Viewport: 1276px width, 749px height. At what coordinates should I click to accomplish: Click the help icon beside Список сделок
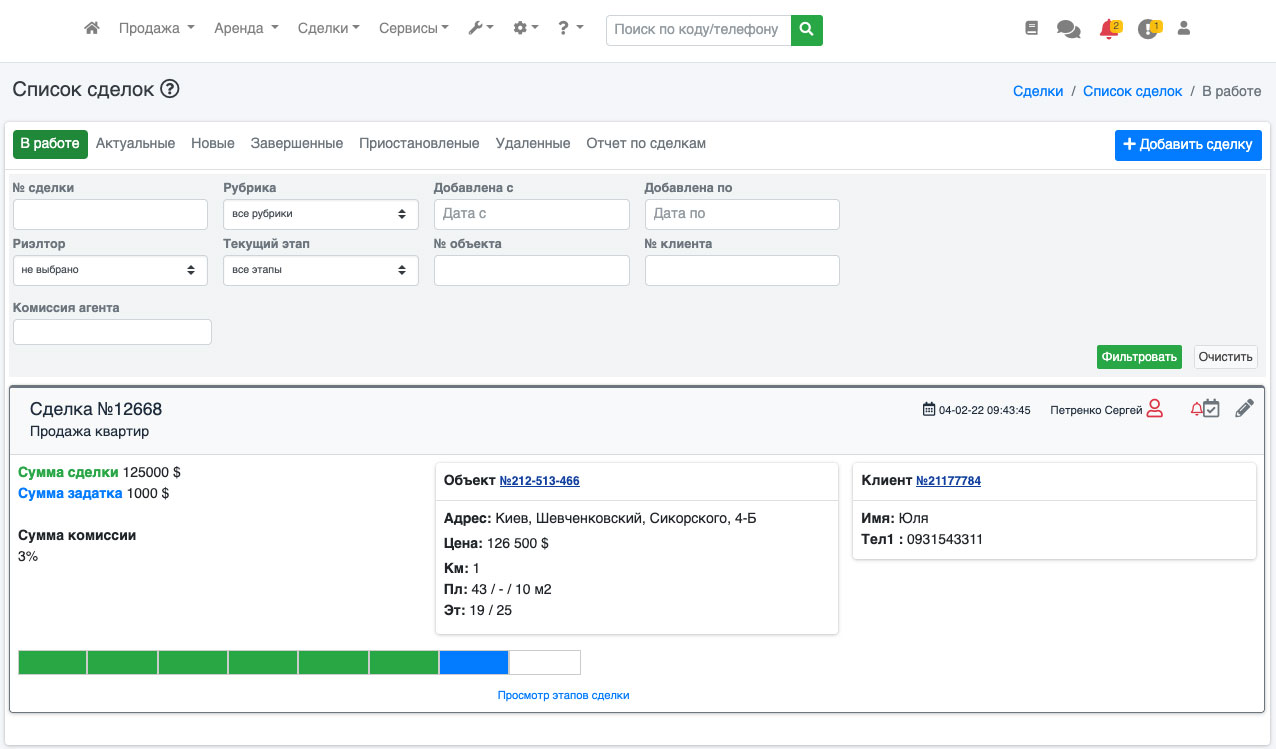tap(170, 89)
